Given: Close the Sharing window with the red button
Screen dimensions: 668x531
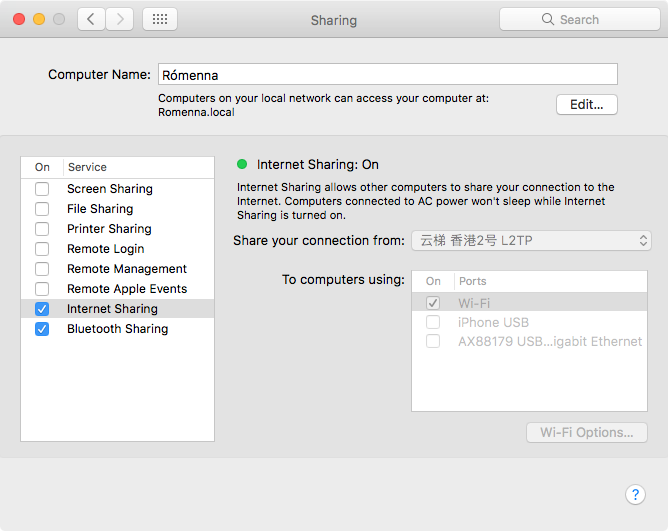Looking at the screenshot, I should (19, 19).
